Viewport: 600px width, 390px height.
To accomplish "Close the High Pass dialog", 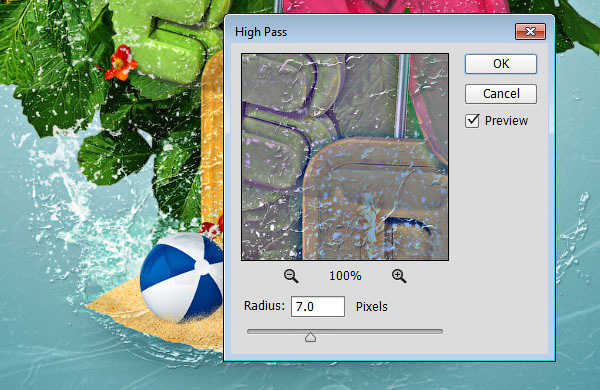I will (x=530, y=31).
